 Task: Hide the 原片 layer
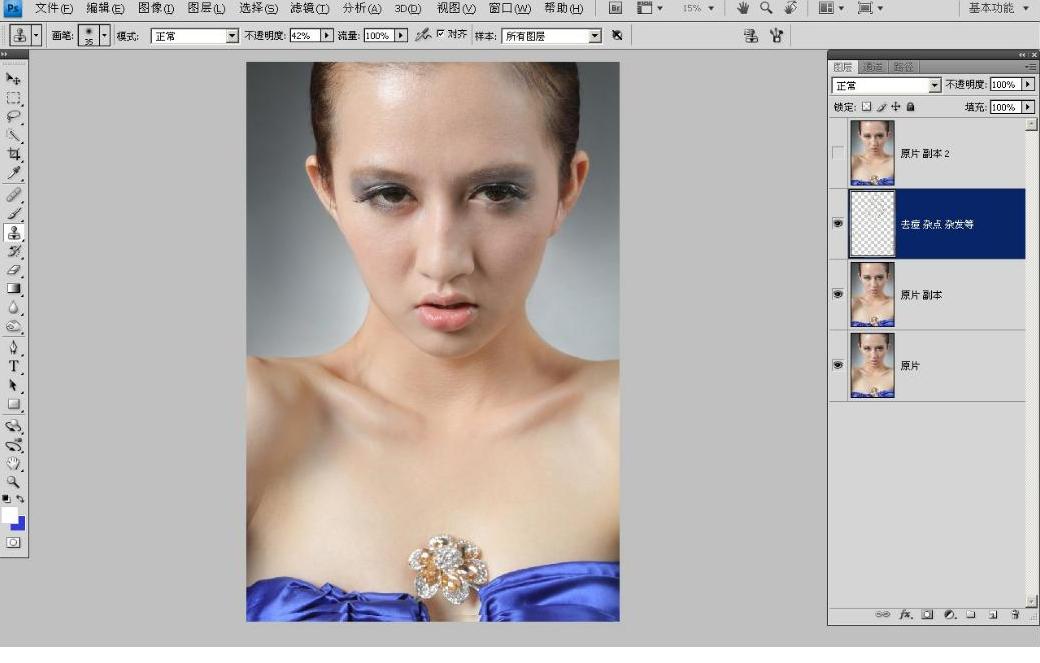coord(838,365)
